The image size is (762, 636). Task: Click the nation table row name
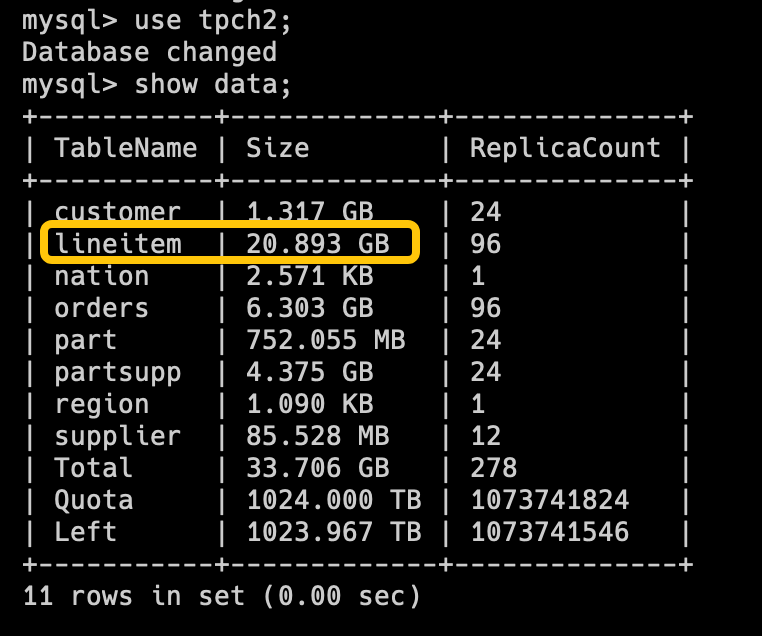(x=102, y=275)
